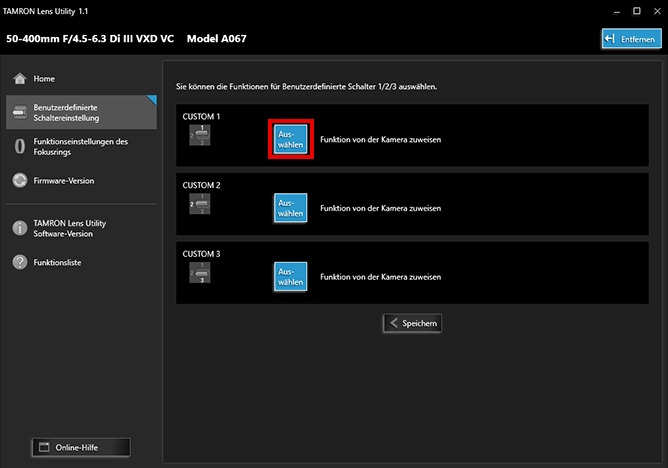Click the info icon in sidebar
The image size is (668, 468).
[x=20, y=228]
